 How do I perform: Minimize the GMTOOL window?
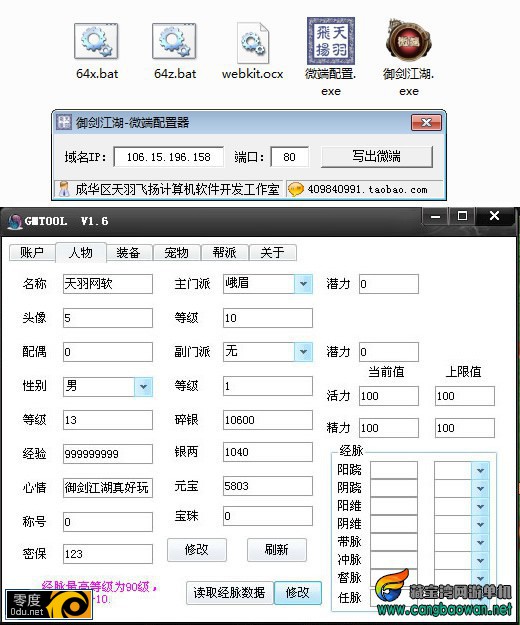click(x=435, y=216)
